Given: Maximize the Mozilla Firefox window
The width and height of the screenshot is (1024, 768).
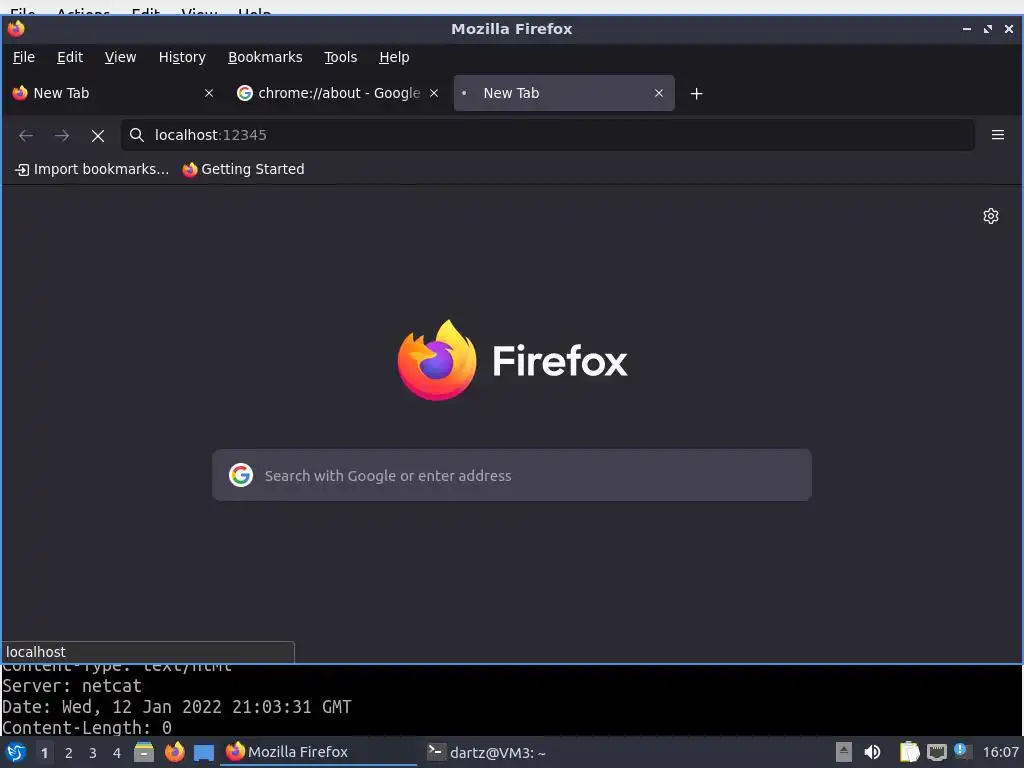Looking at the screenshot, I should point(987,29).
